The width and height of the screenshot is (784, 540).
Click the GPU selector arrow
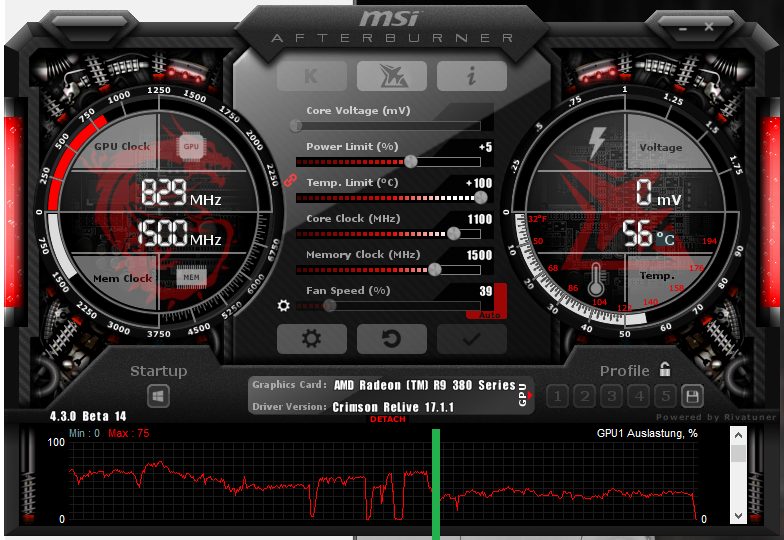pyautogui.click(x=530, y=396)
